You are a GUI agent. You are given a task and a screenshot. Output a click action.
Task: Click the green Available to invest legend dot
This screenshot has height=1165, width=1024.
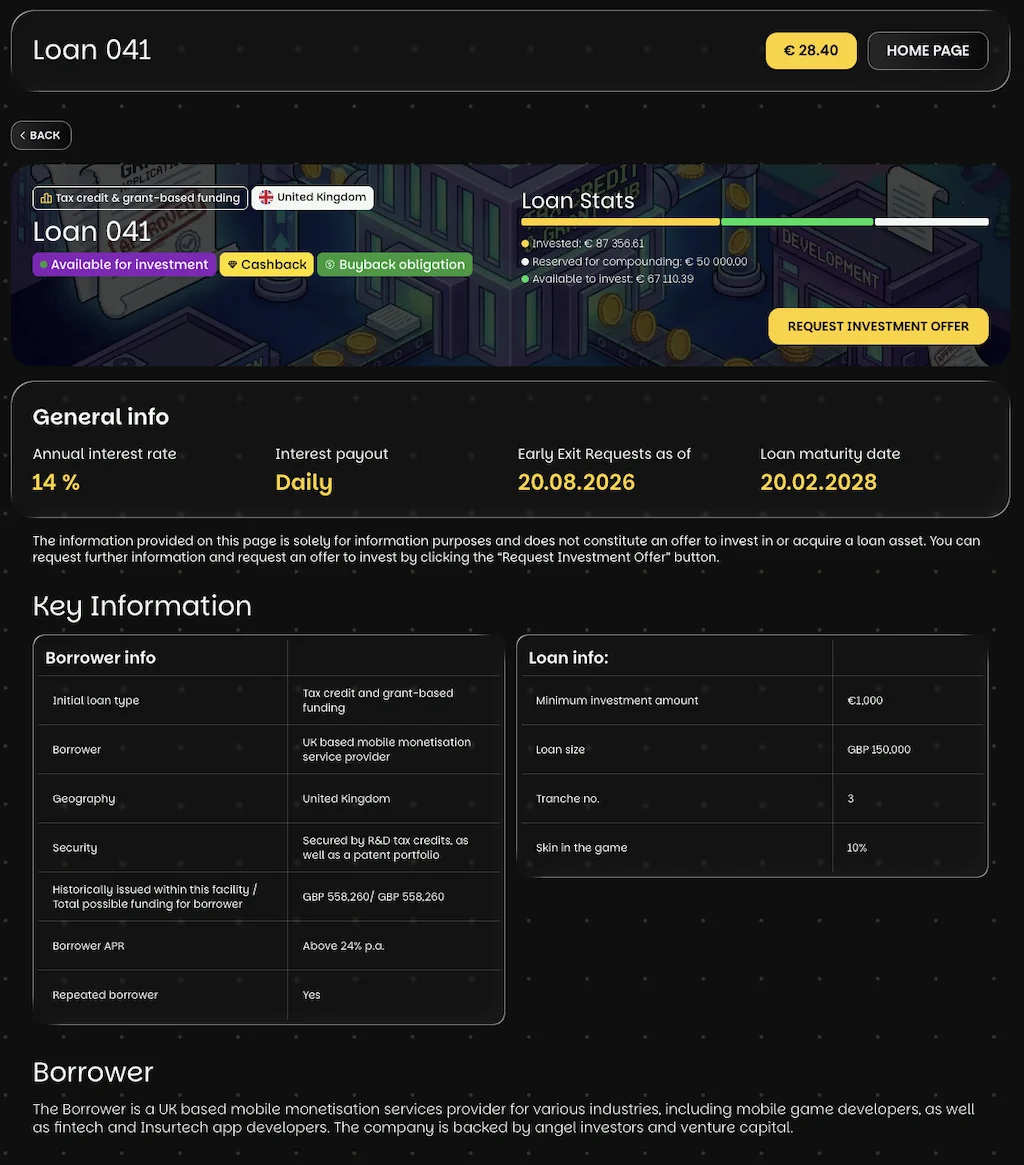[526, 279]
